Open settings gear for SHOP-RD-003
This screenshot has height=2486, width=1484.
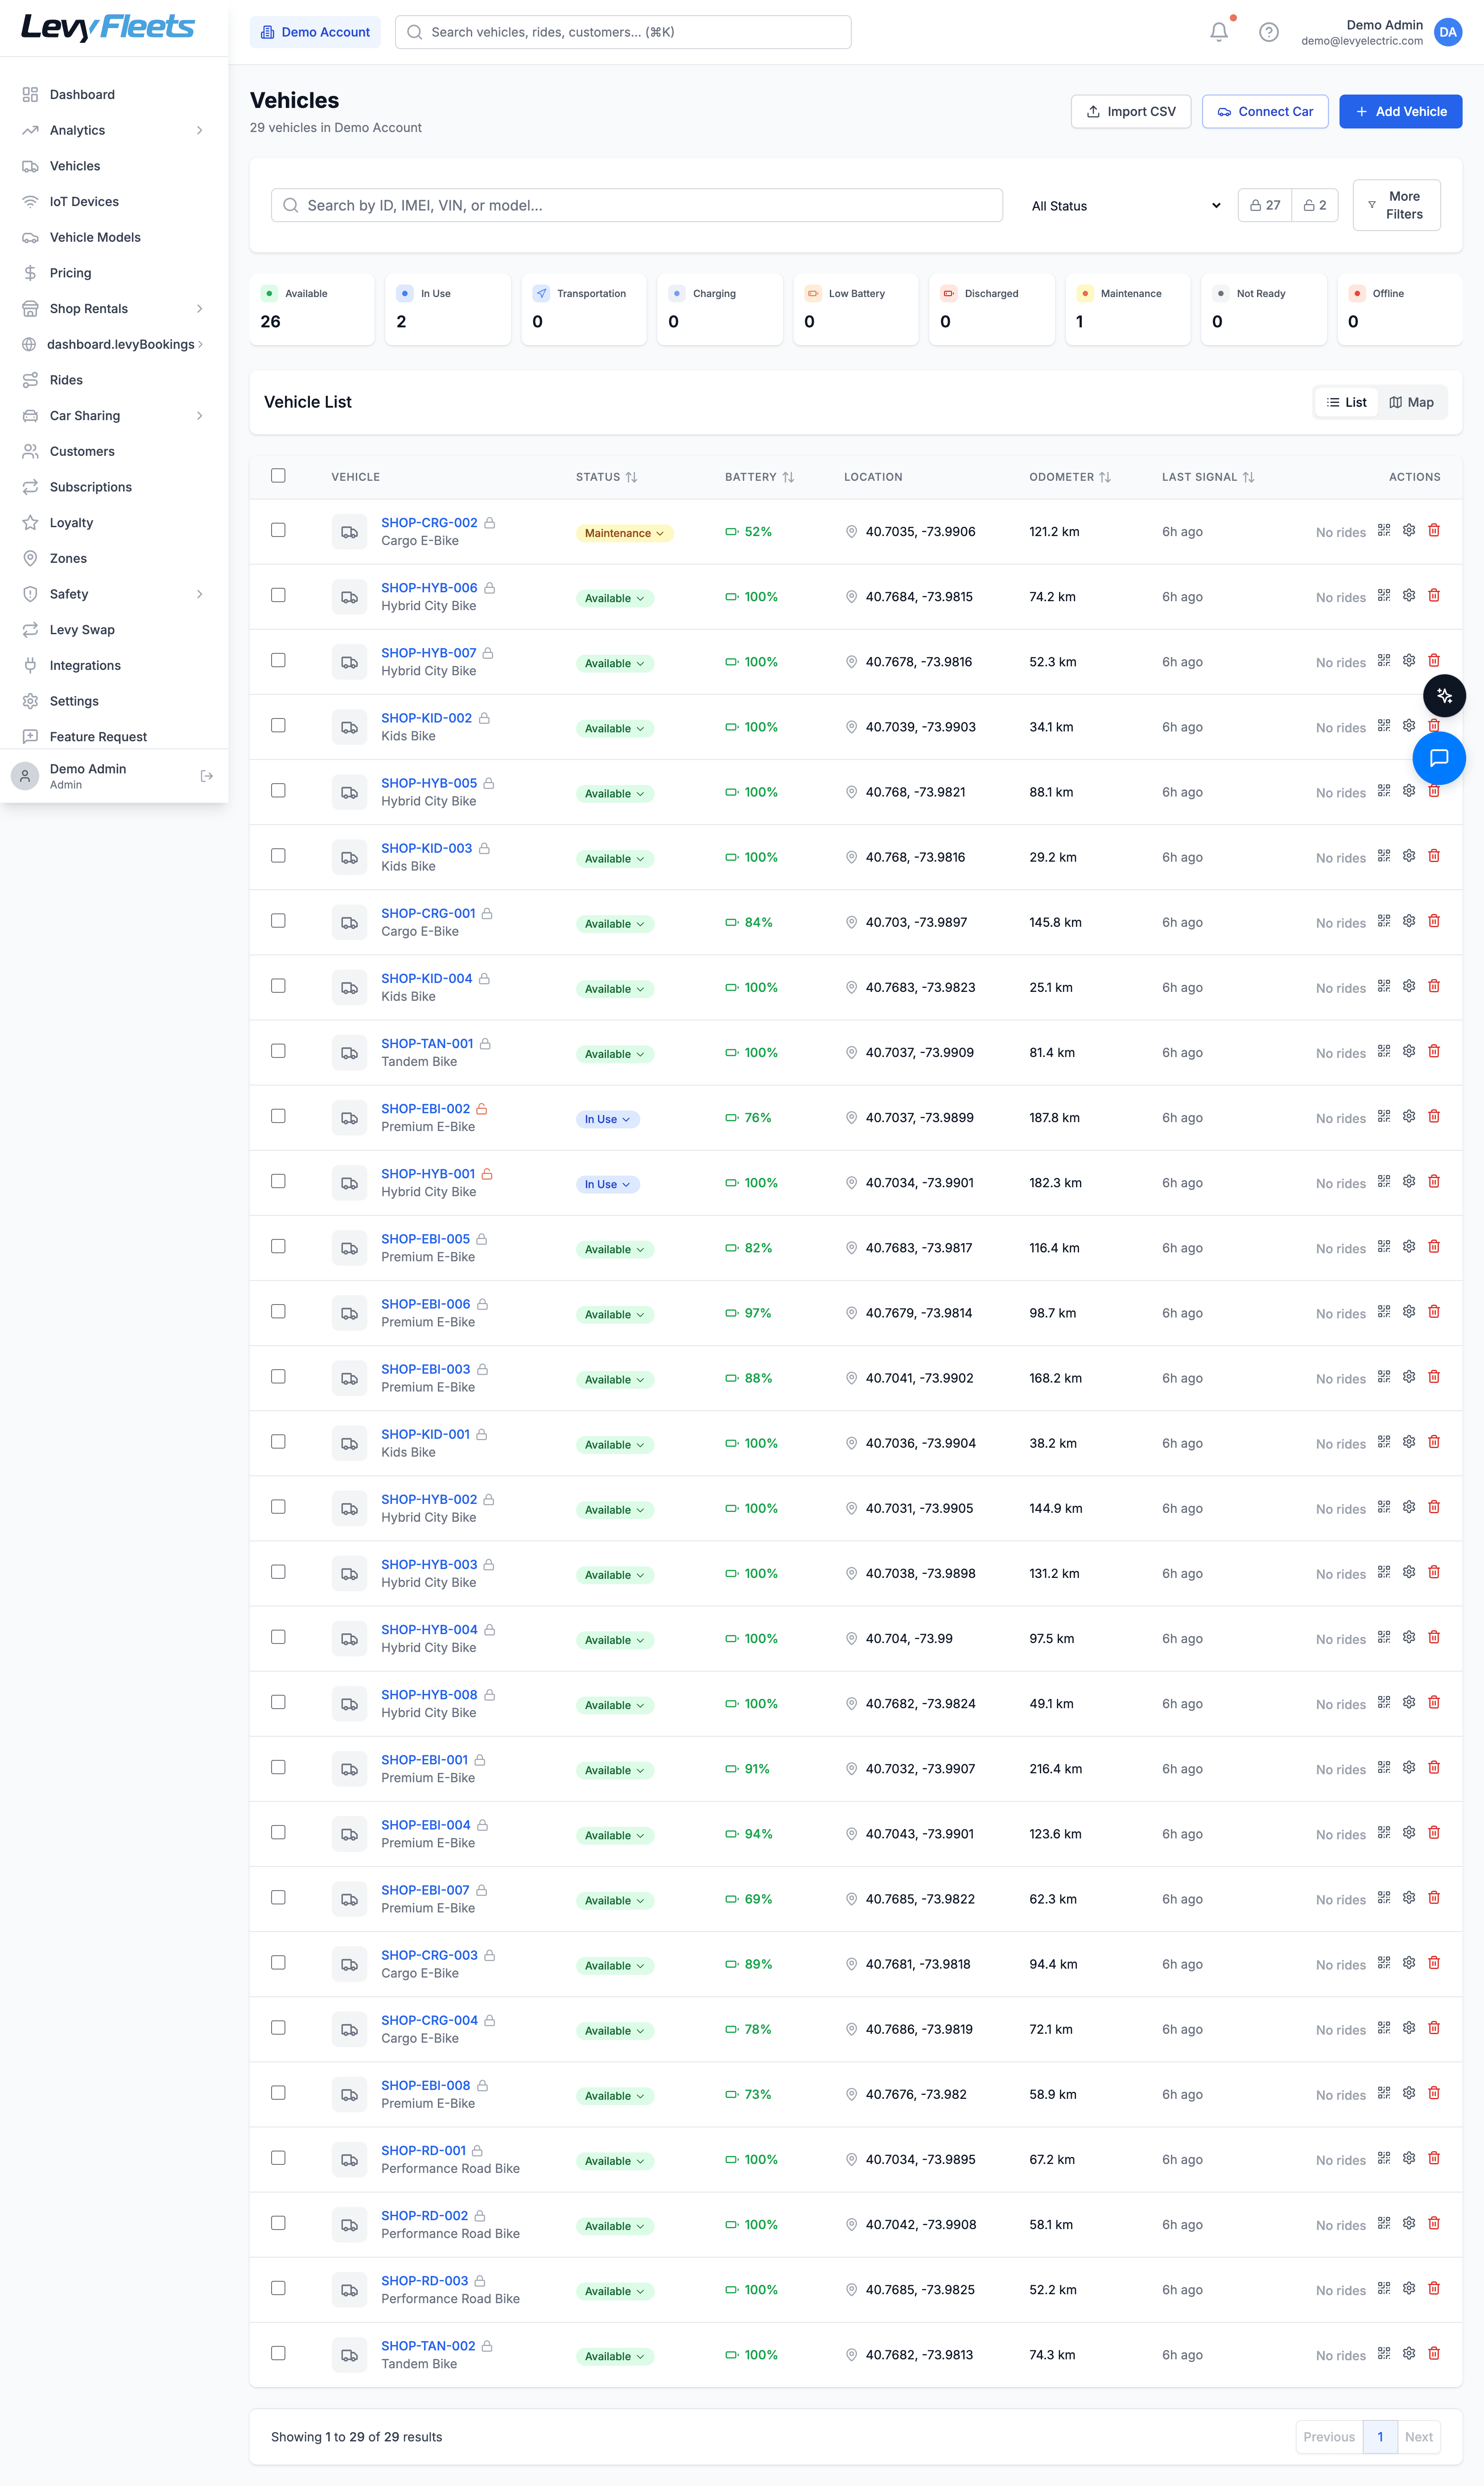point(1409,2288)
